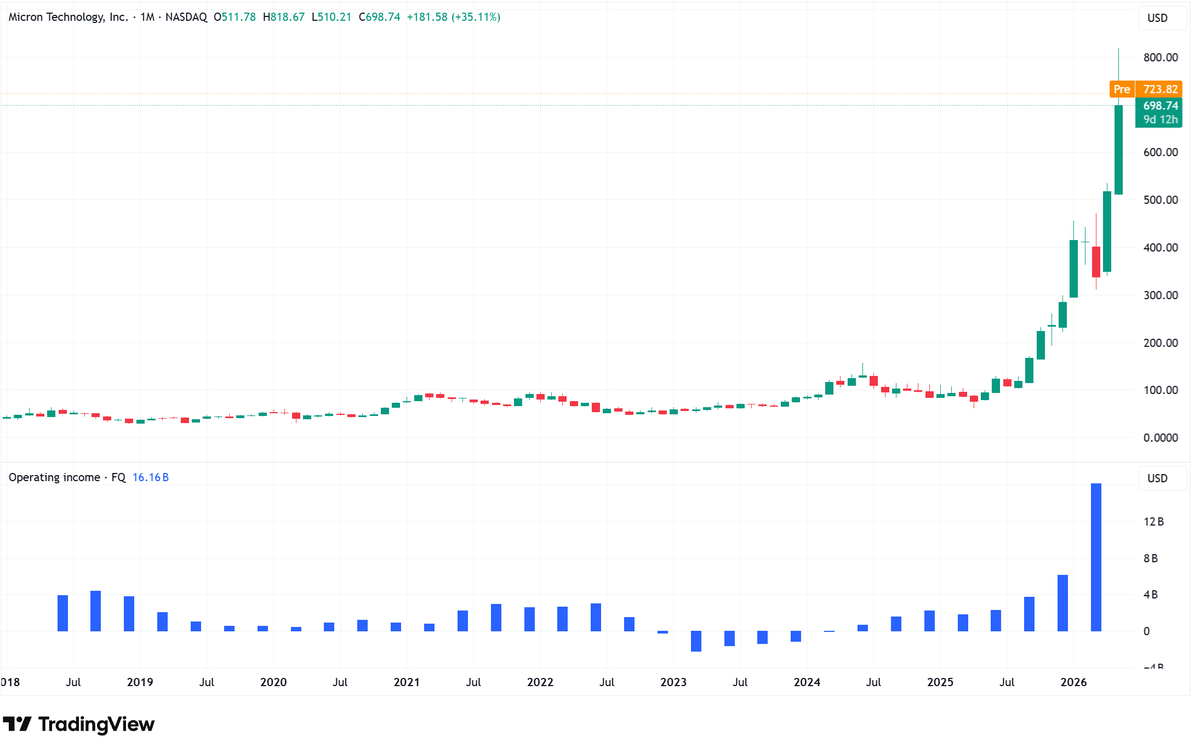The image size is (1200, 753).
Task: Click the low value L510.21
Action: click(333, 18)
